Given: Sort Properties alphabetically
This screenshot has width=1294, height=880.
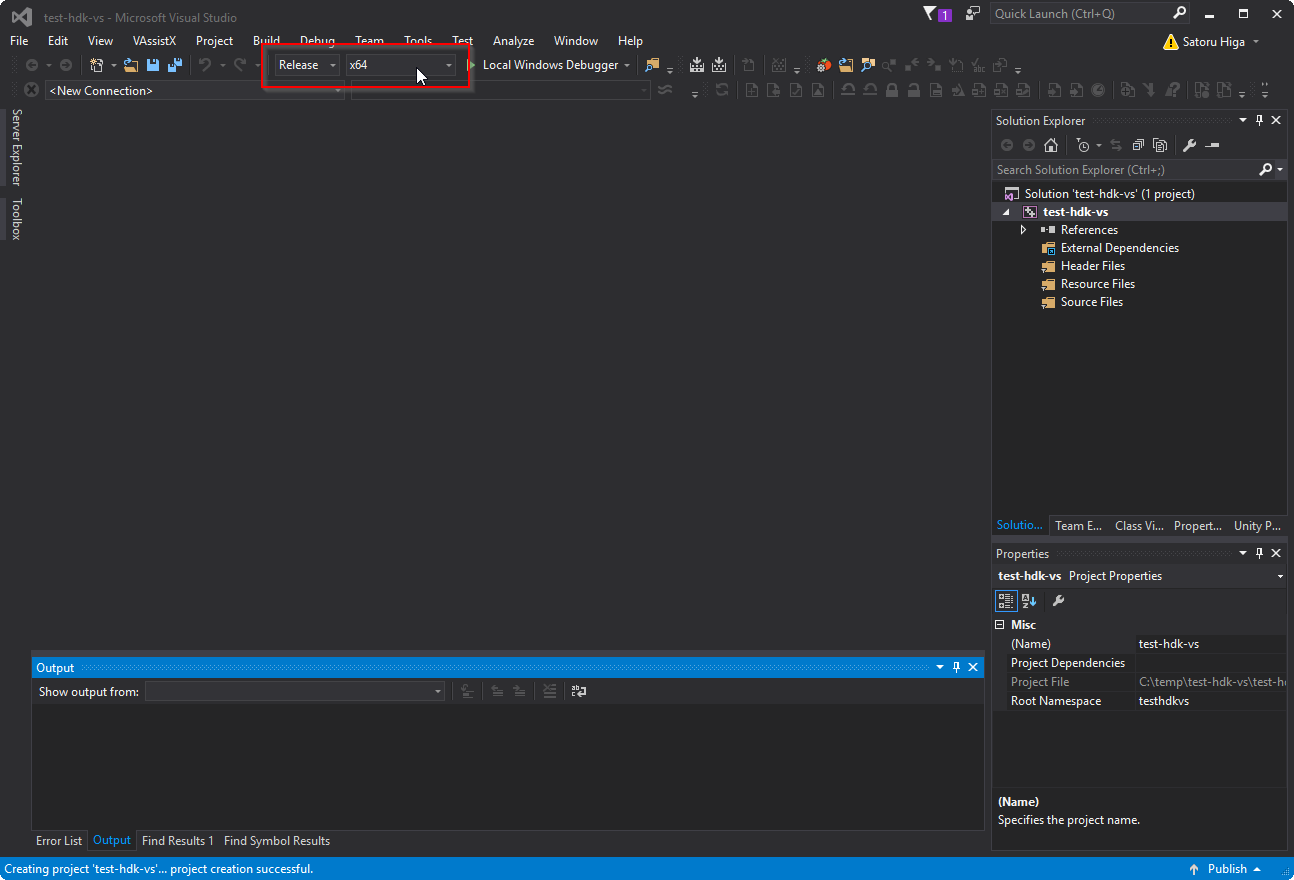Looking at the screenshot, I should [x=1029, y=600].
